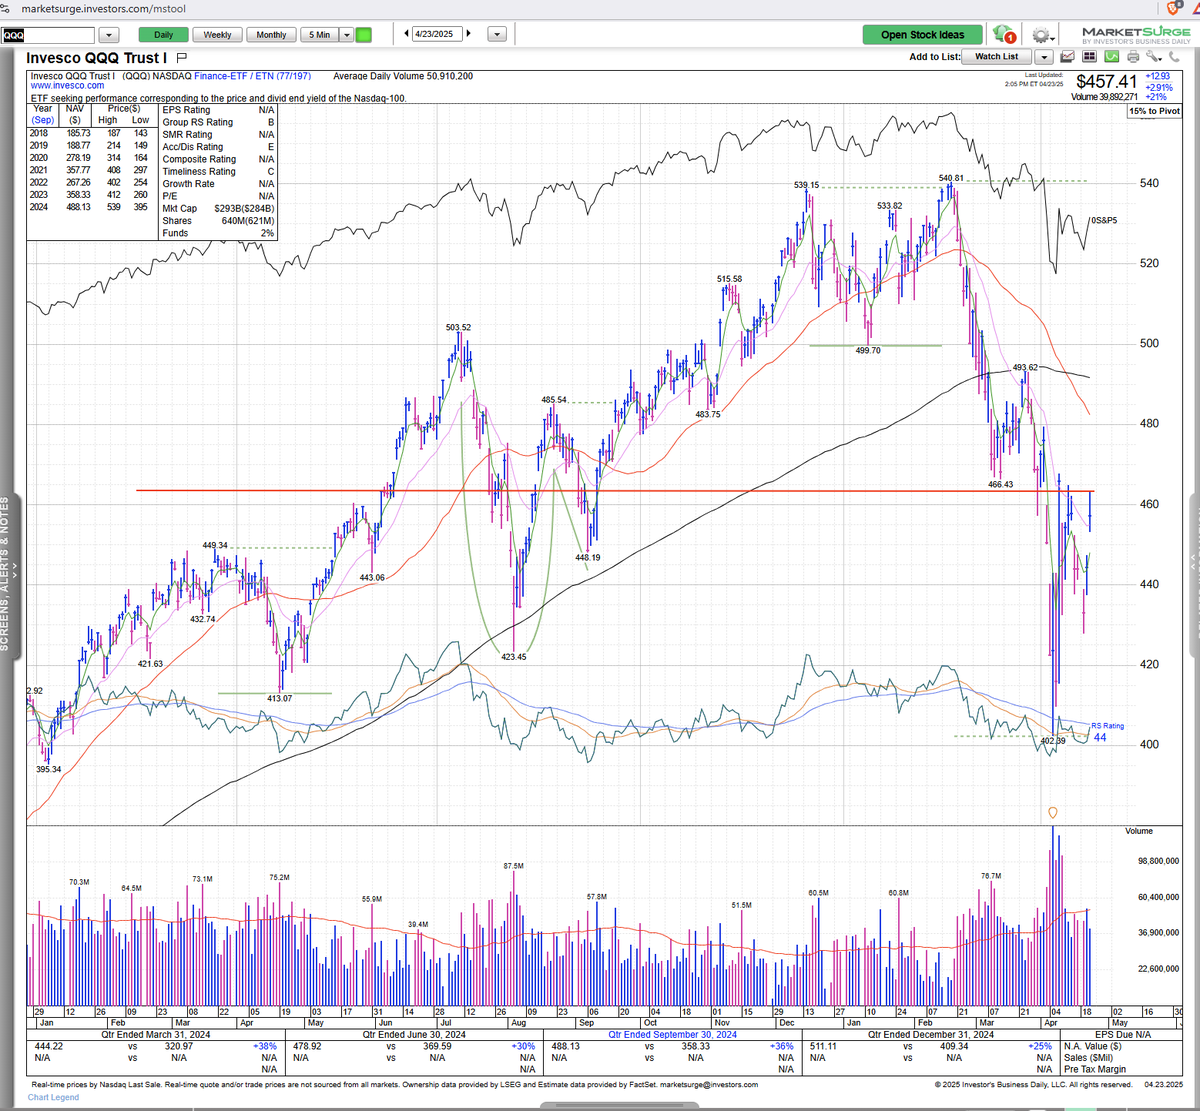Click the 499.70 support level label
The width and height of the screenshot is (1200, 1111).
(x=867, y=351)
